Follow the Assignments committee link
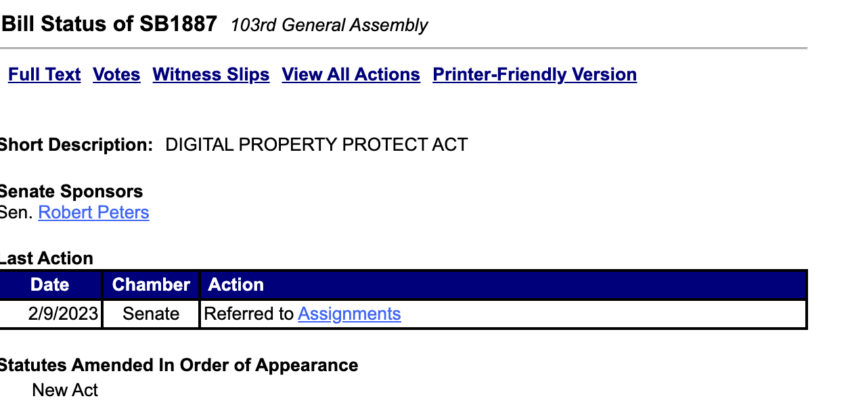 coord(349,314)
